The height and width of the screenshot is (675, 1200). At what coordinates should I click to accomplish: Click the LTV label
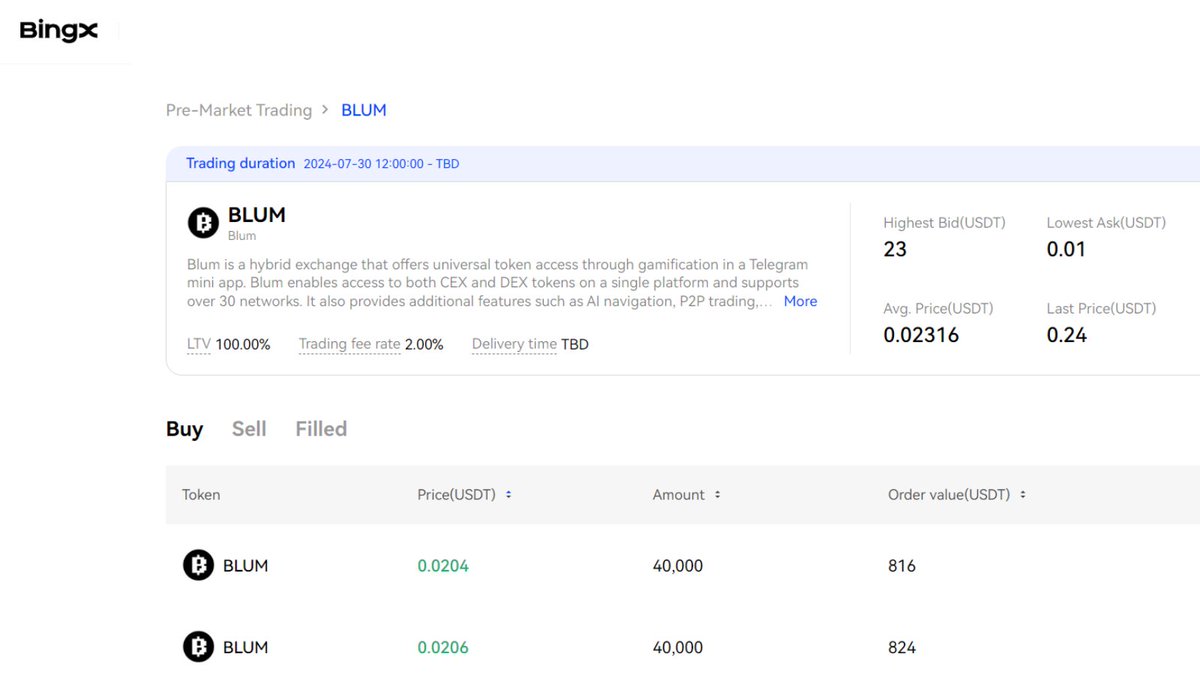(199, 344)
